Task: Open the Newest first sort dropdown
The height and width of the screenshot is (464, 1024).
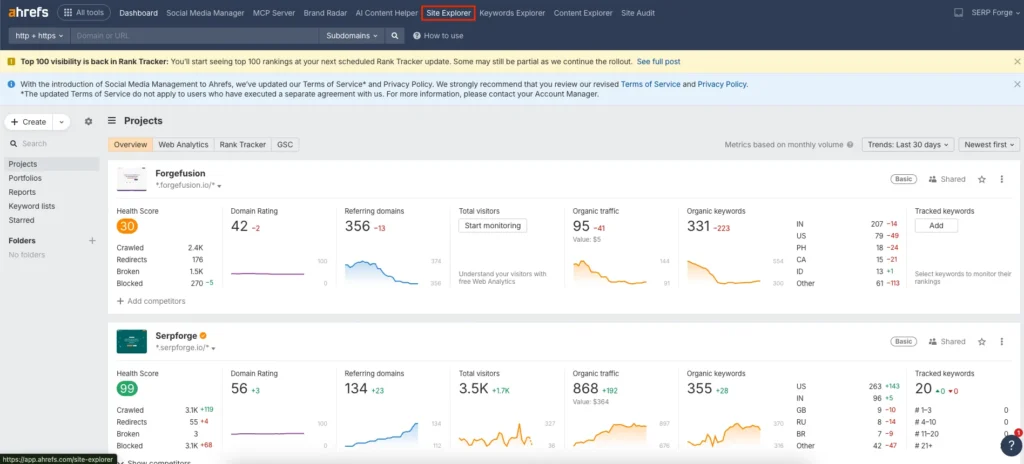Action: (989, 144)
